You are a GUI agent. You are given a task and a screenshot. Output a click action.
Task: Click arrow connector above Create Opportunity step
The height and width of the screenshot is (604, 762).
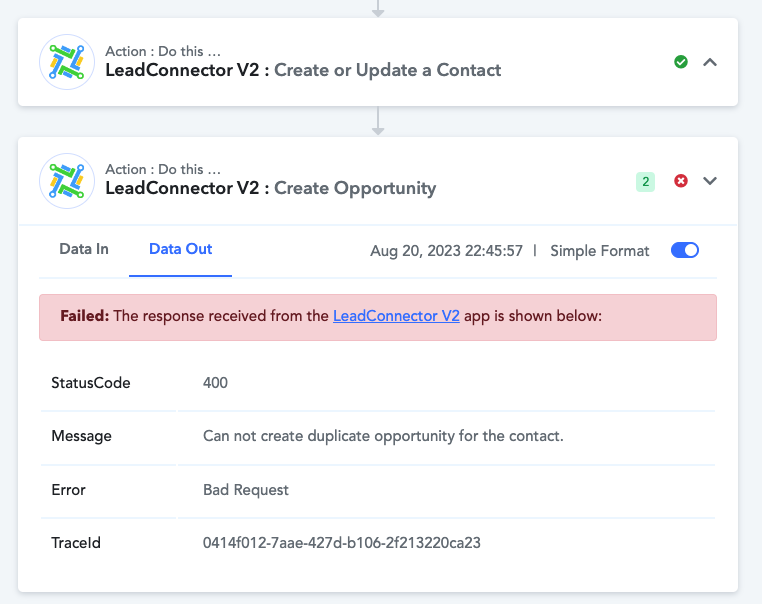[x=378, y=121]
